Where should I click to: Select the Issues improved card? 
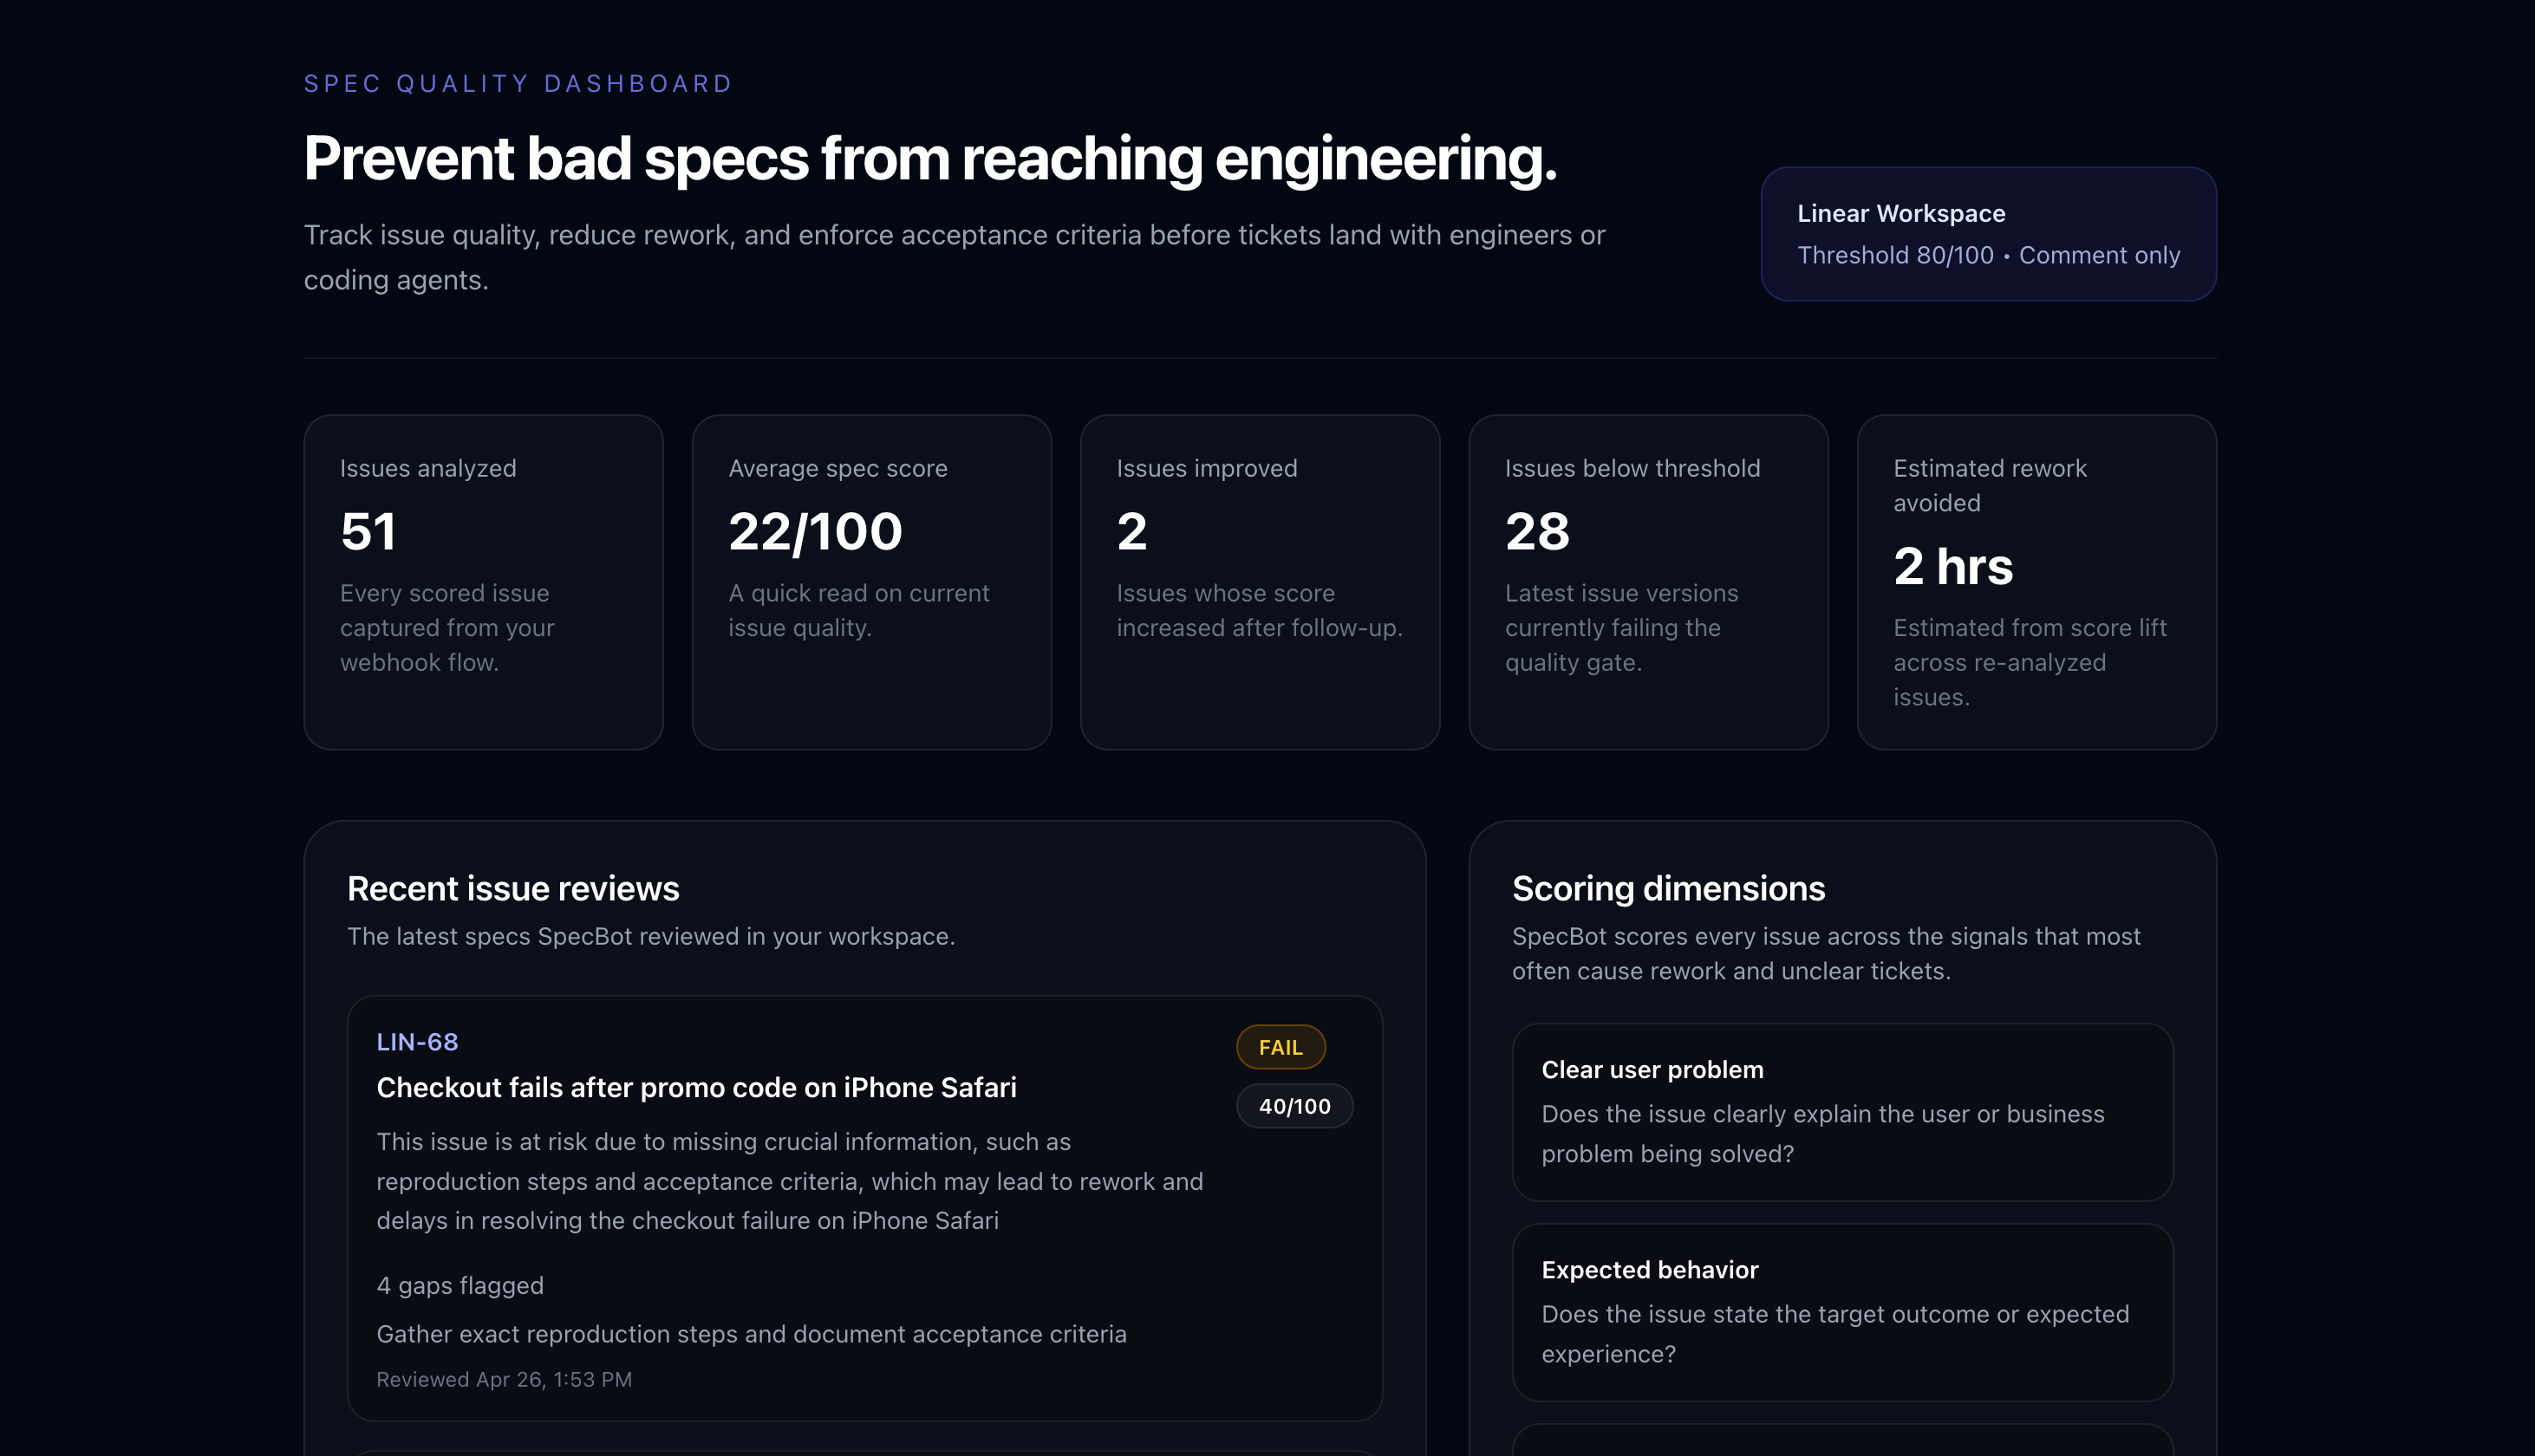(1260, 582)
